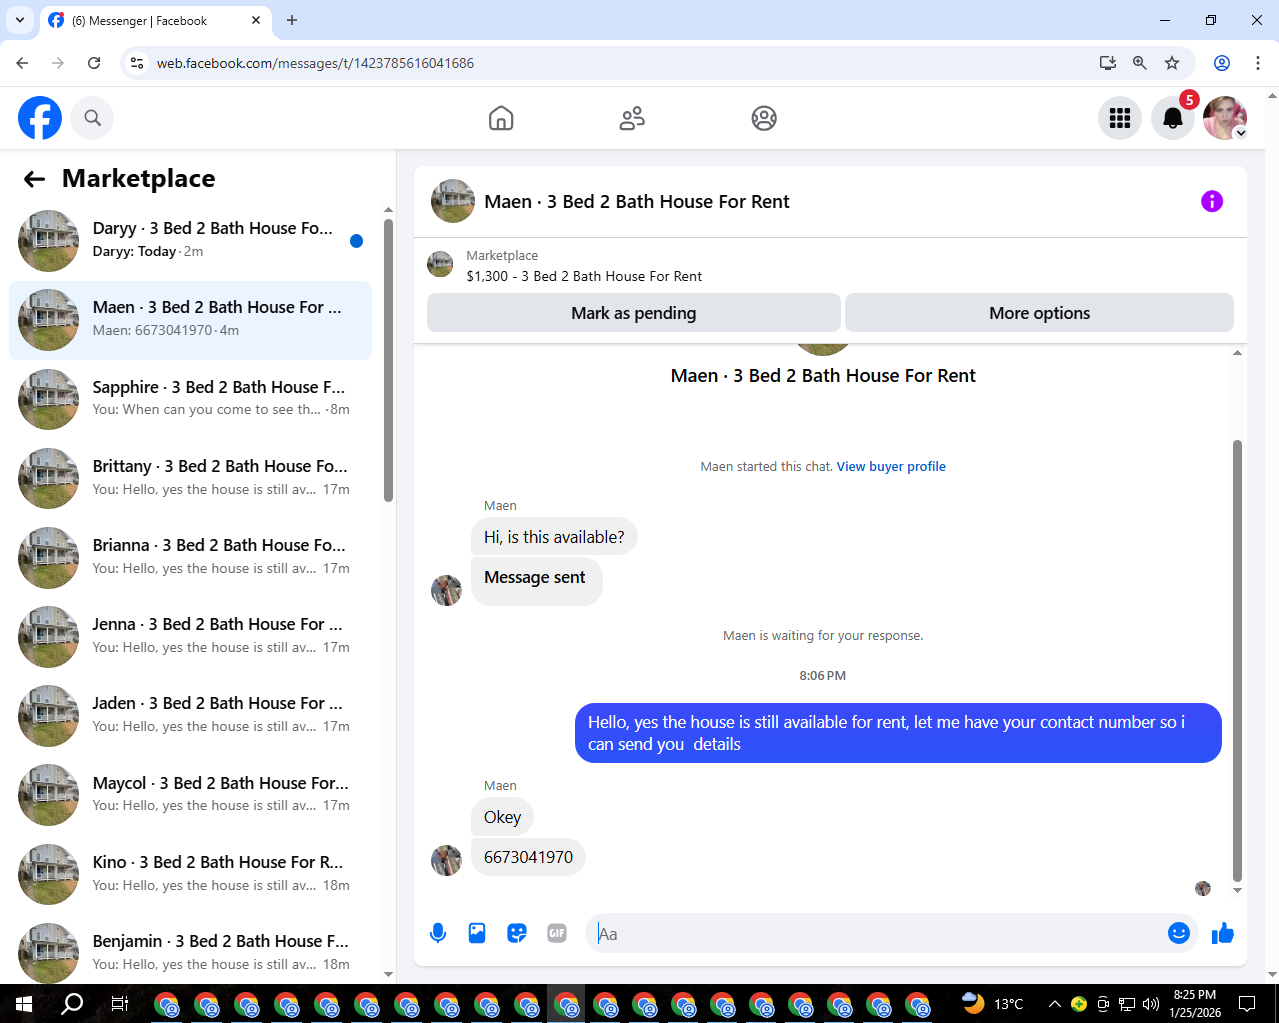
Task: Click the 'Okey' message bubble
Action: click(x=502, y=817)
